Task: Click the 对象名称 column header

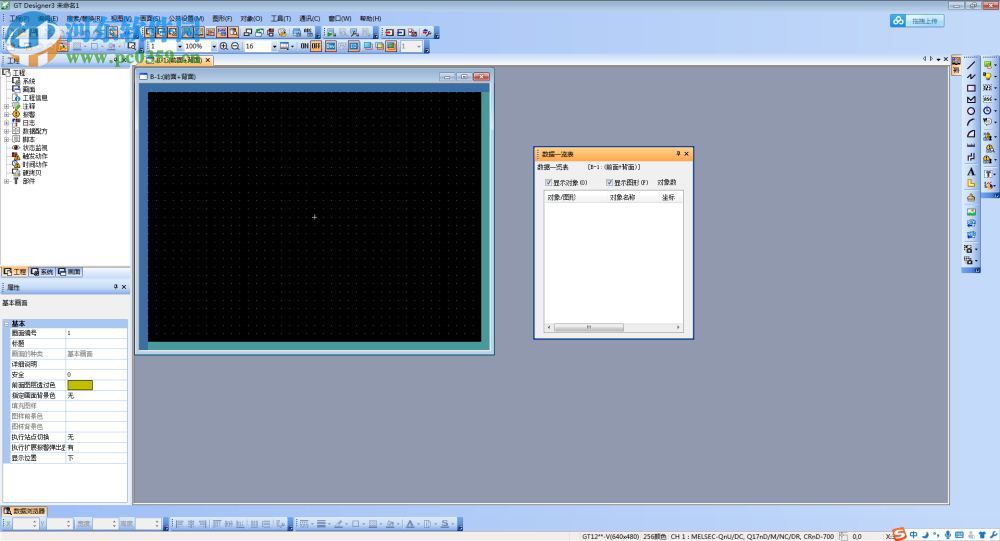Action: [x=622, y=198]
